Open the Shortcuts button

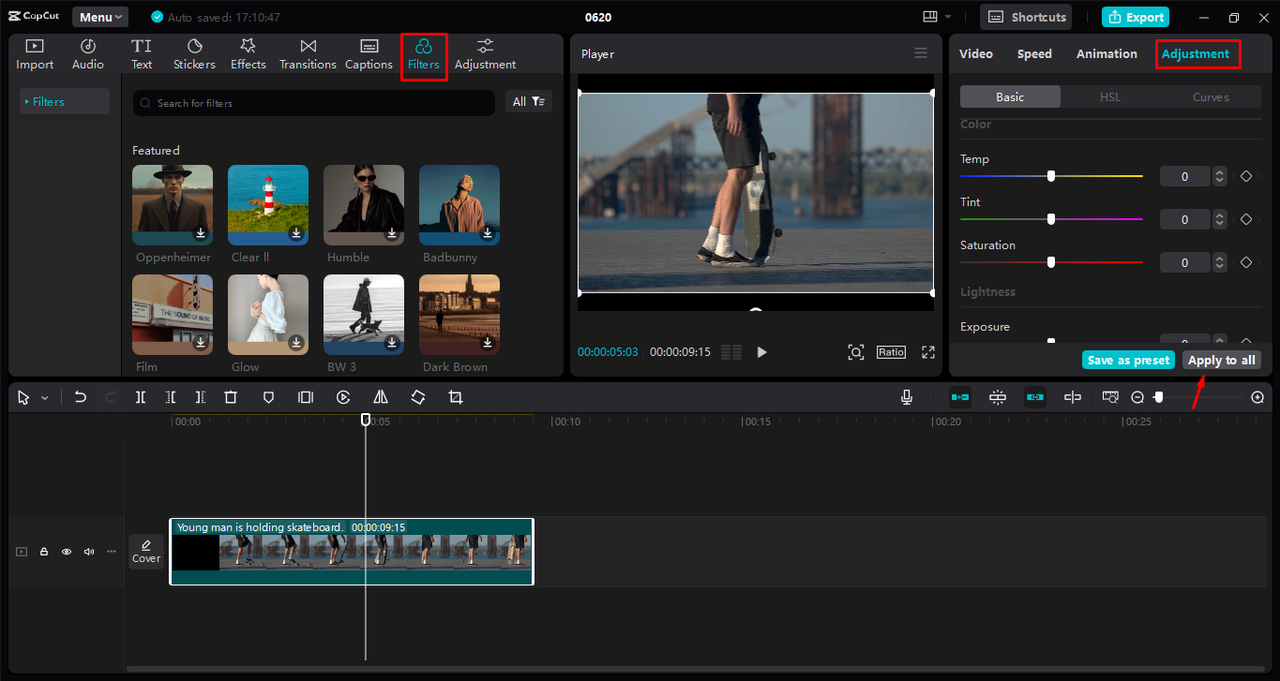tap(1026, 17)
